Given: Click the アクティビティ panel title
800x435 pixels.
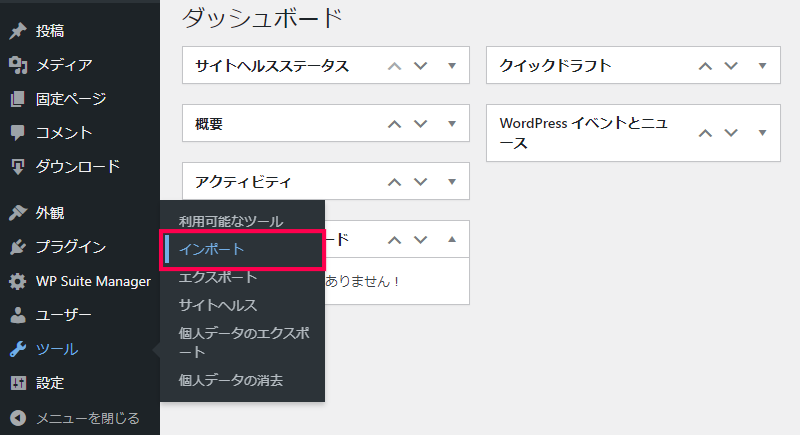Looking at the screenshot, I should coord(243,182).
